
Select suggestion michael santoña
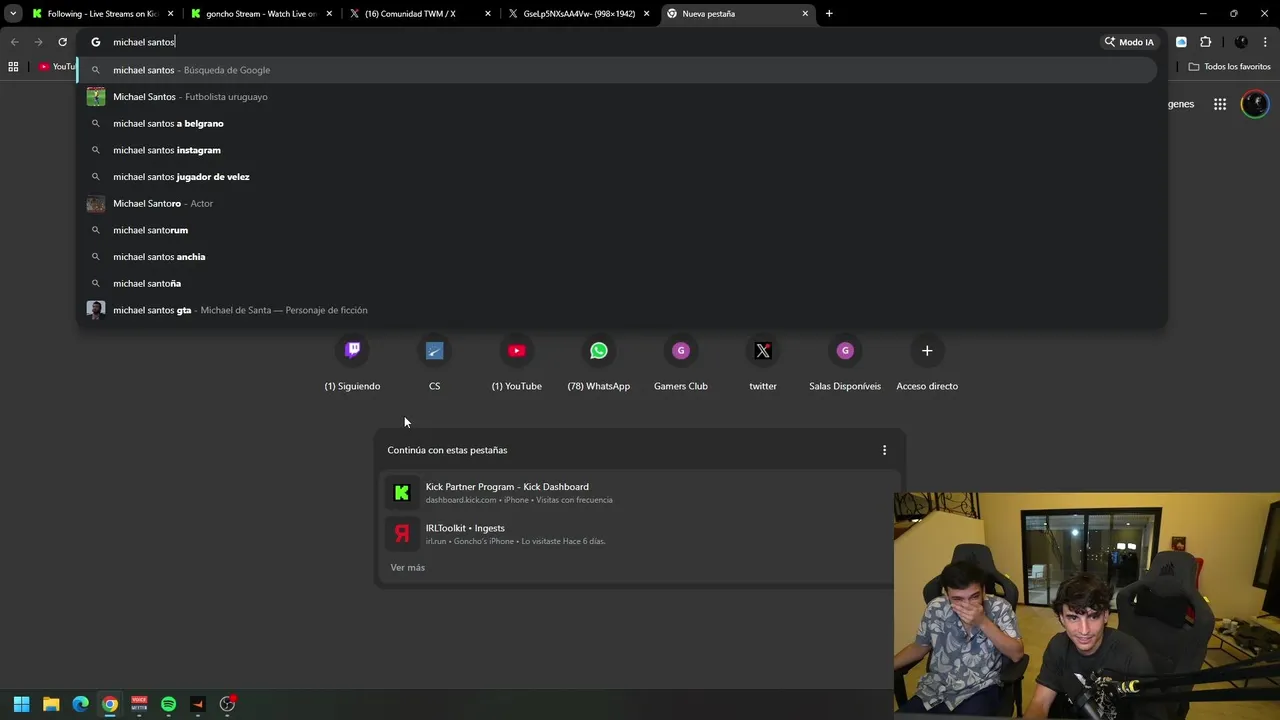[618, 284]
